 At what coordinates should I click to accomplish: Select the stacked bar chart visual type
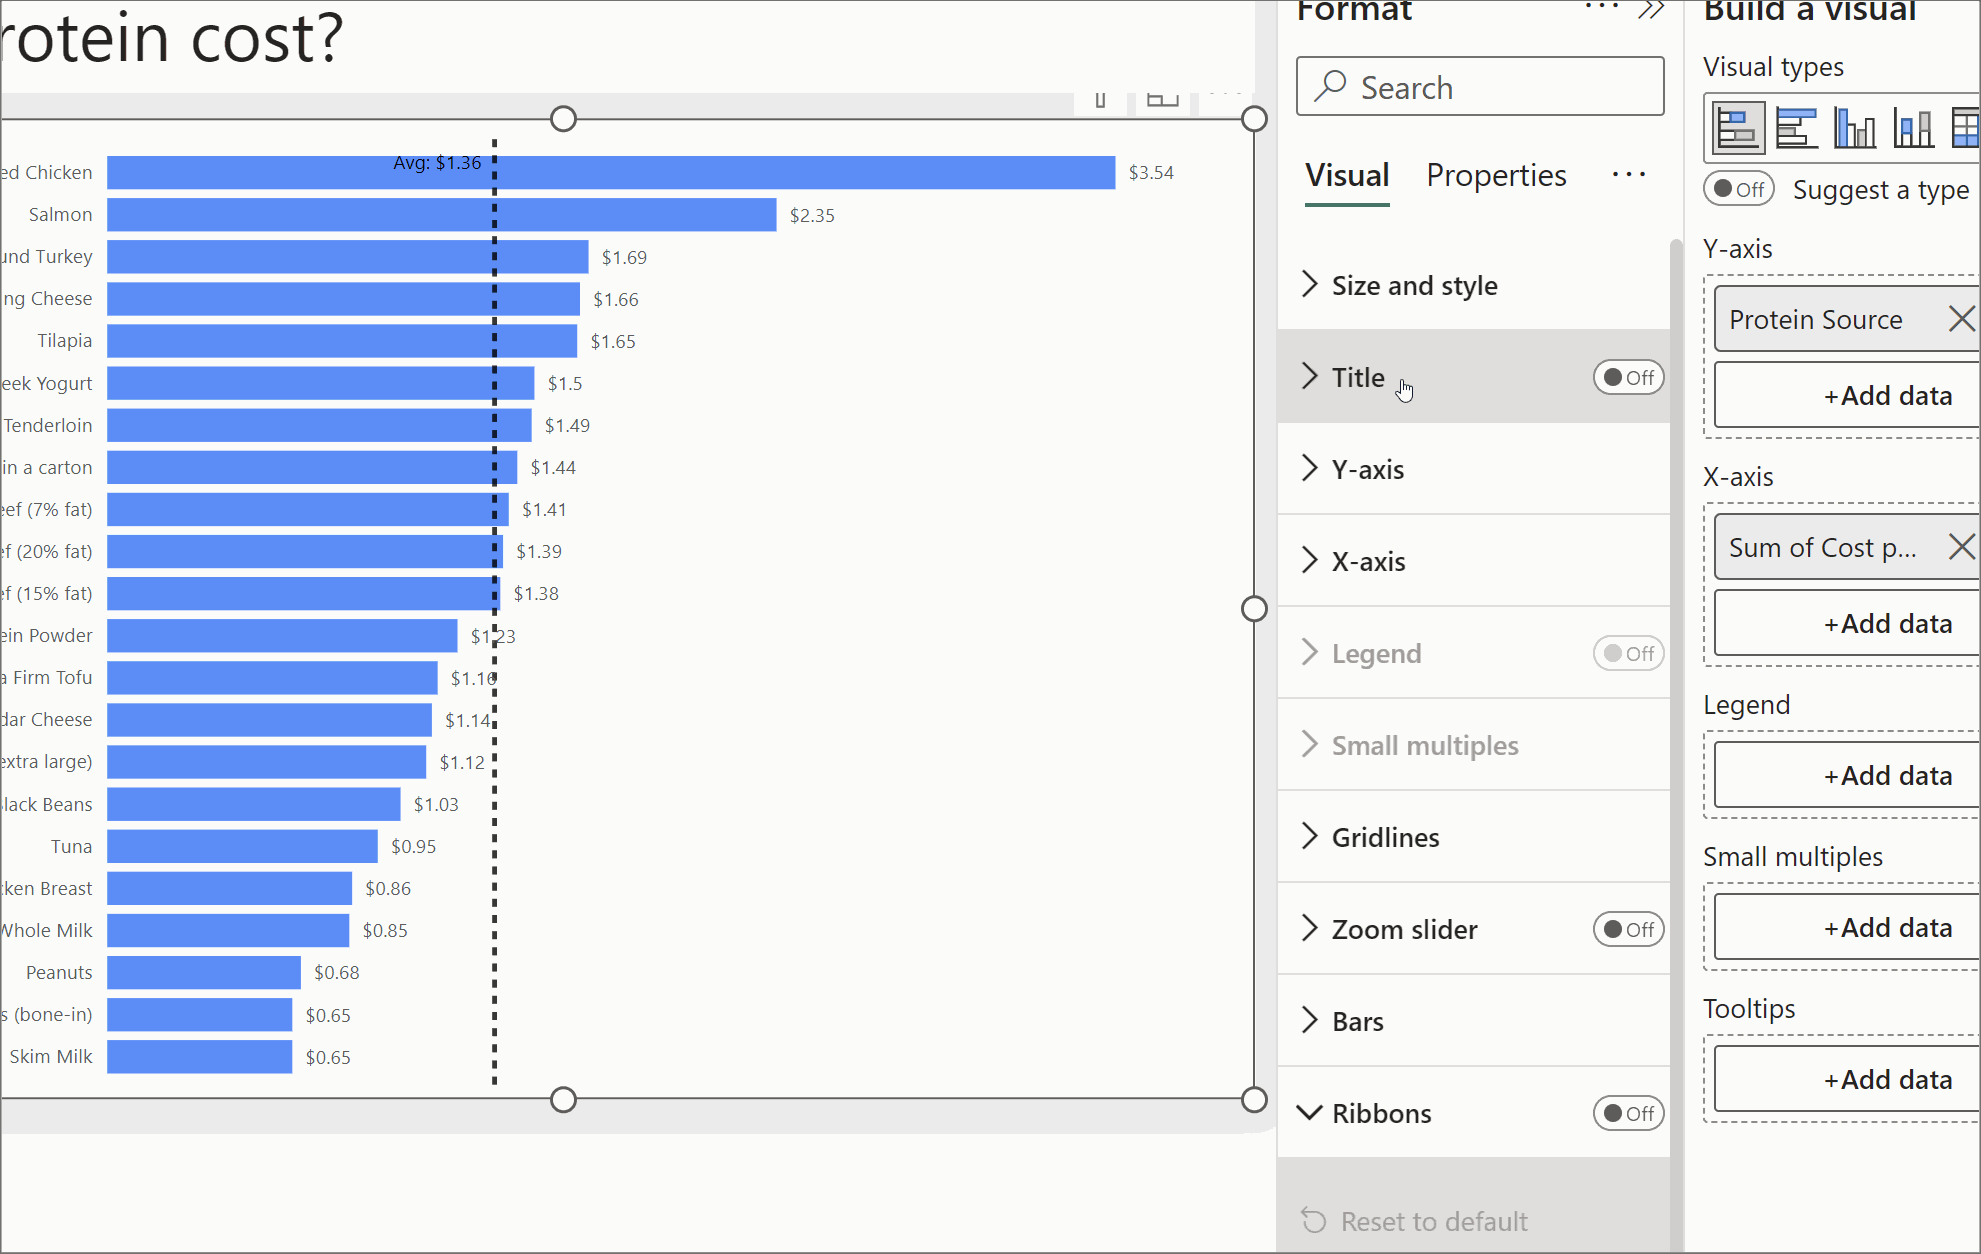(1738, 129)
